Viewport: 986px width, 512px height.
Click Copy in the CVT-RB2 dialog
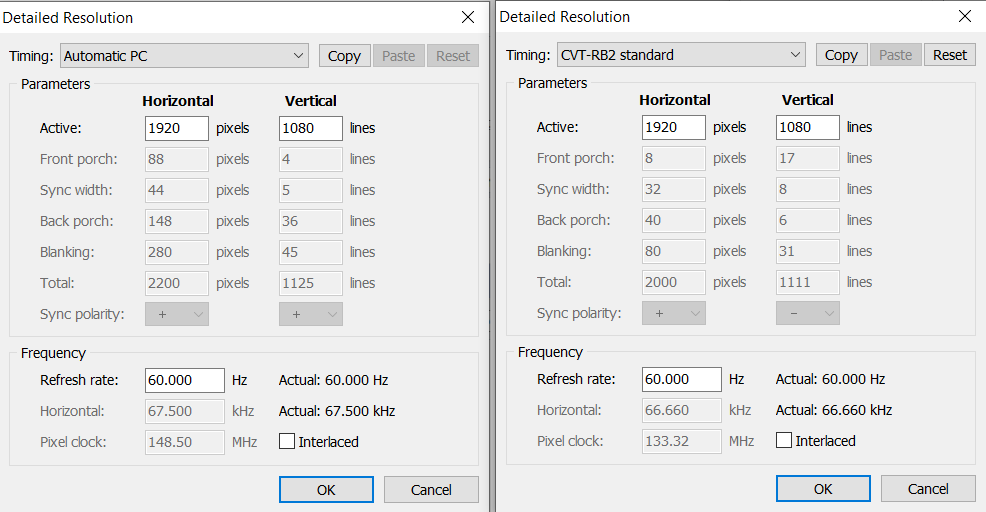pos(841,55)
